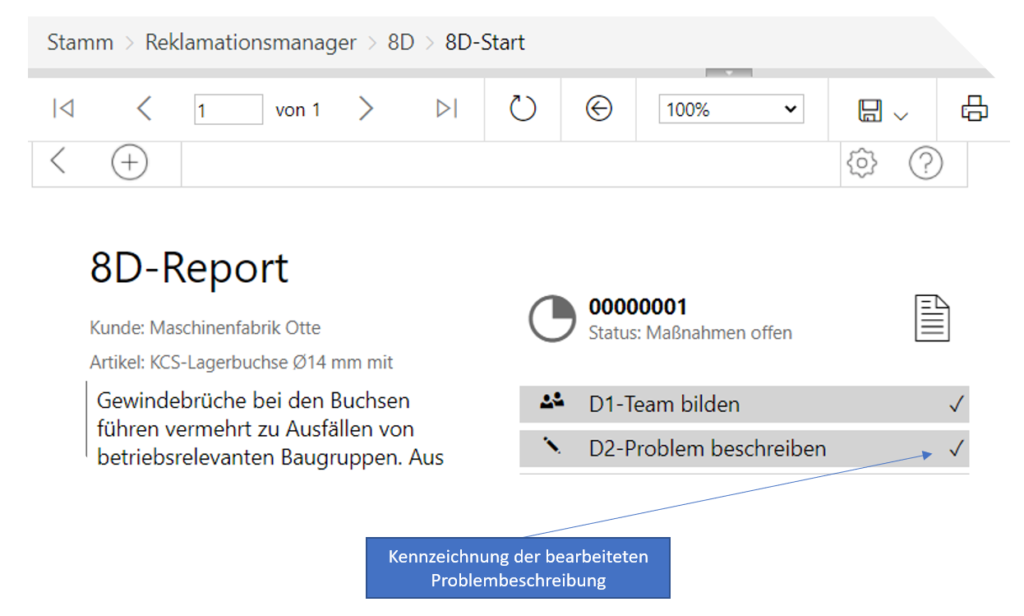Click the current page number field

click(x=229, y=110)
